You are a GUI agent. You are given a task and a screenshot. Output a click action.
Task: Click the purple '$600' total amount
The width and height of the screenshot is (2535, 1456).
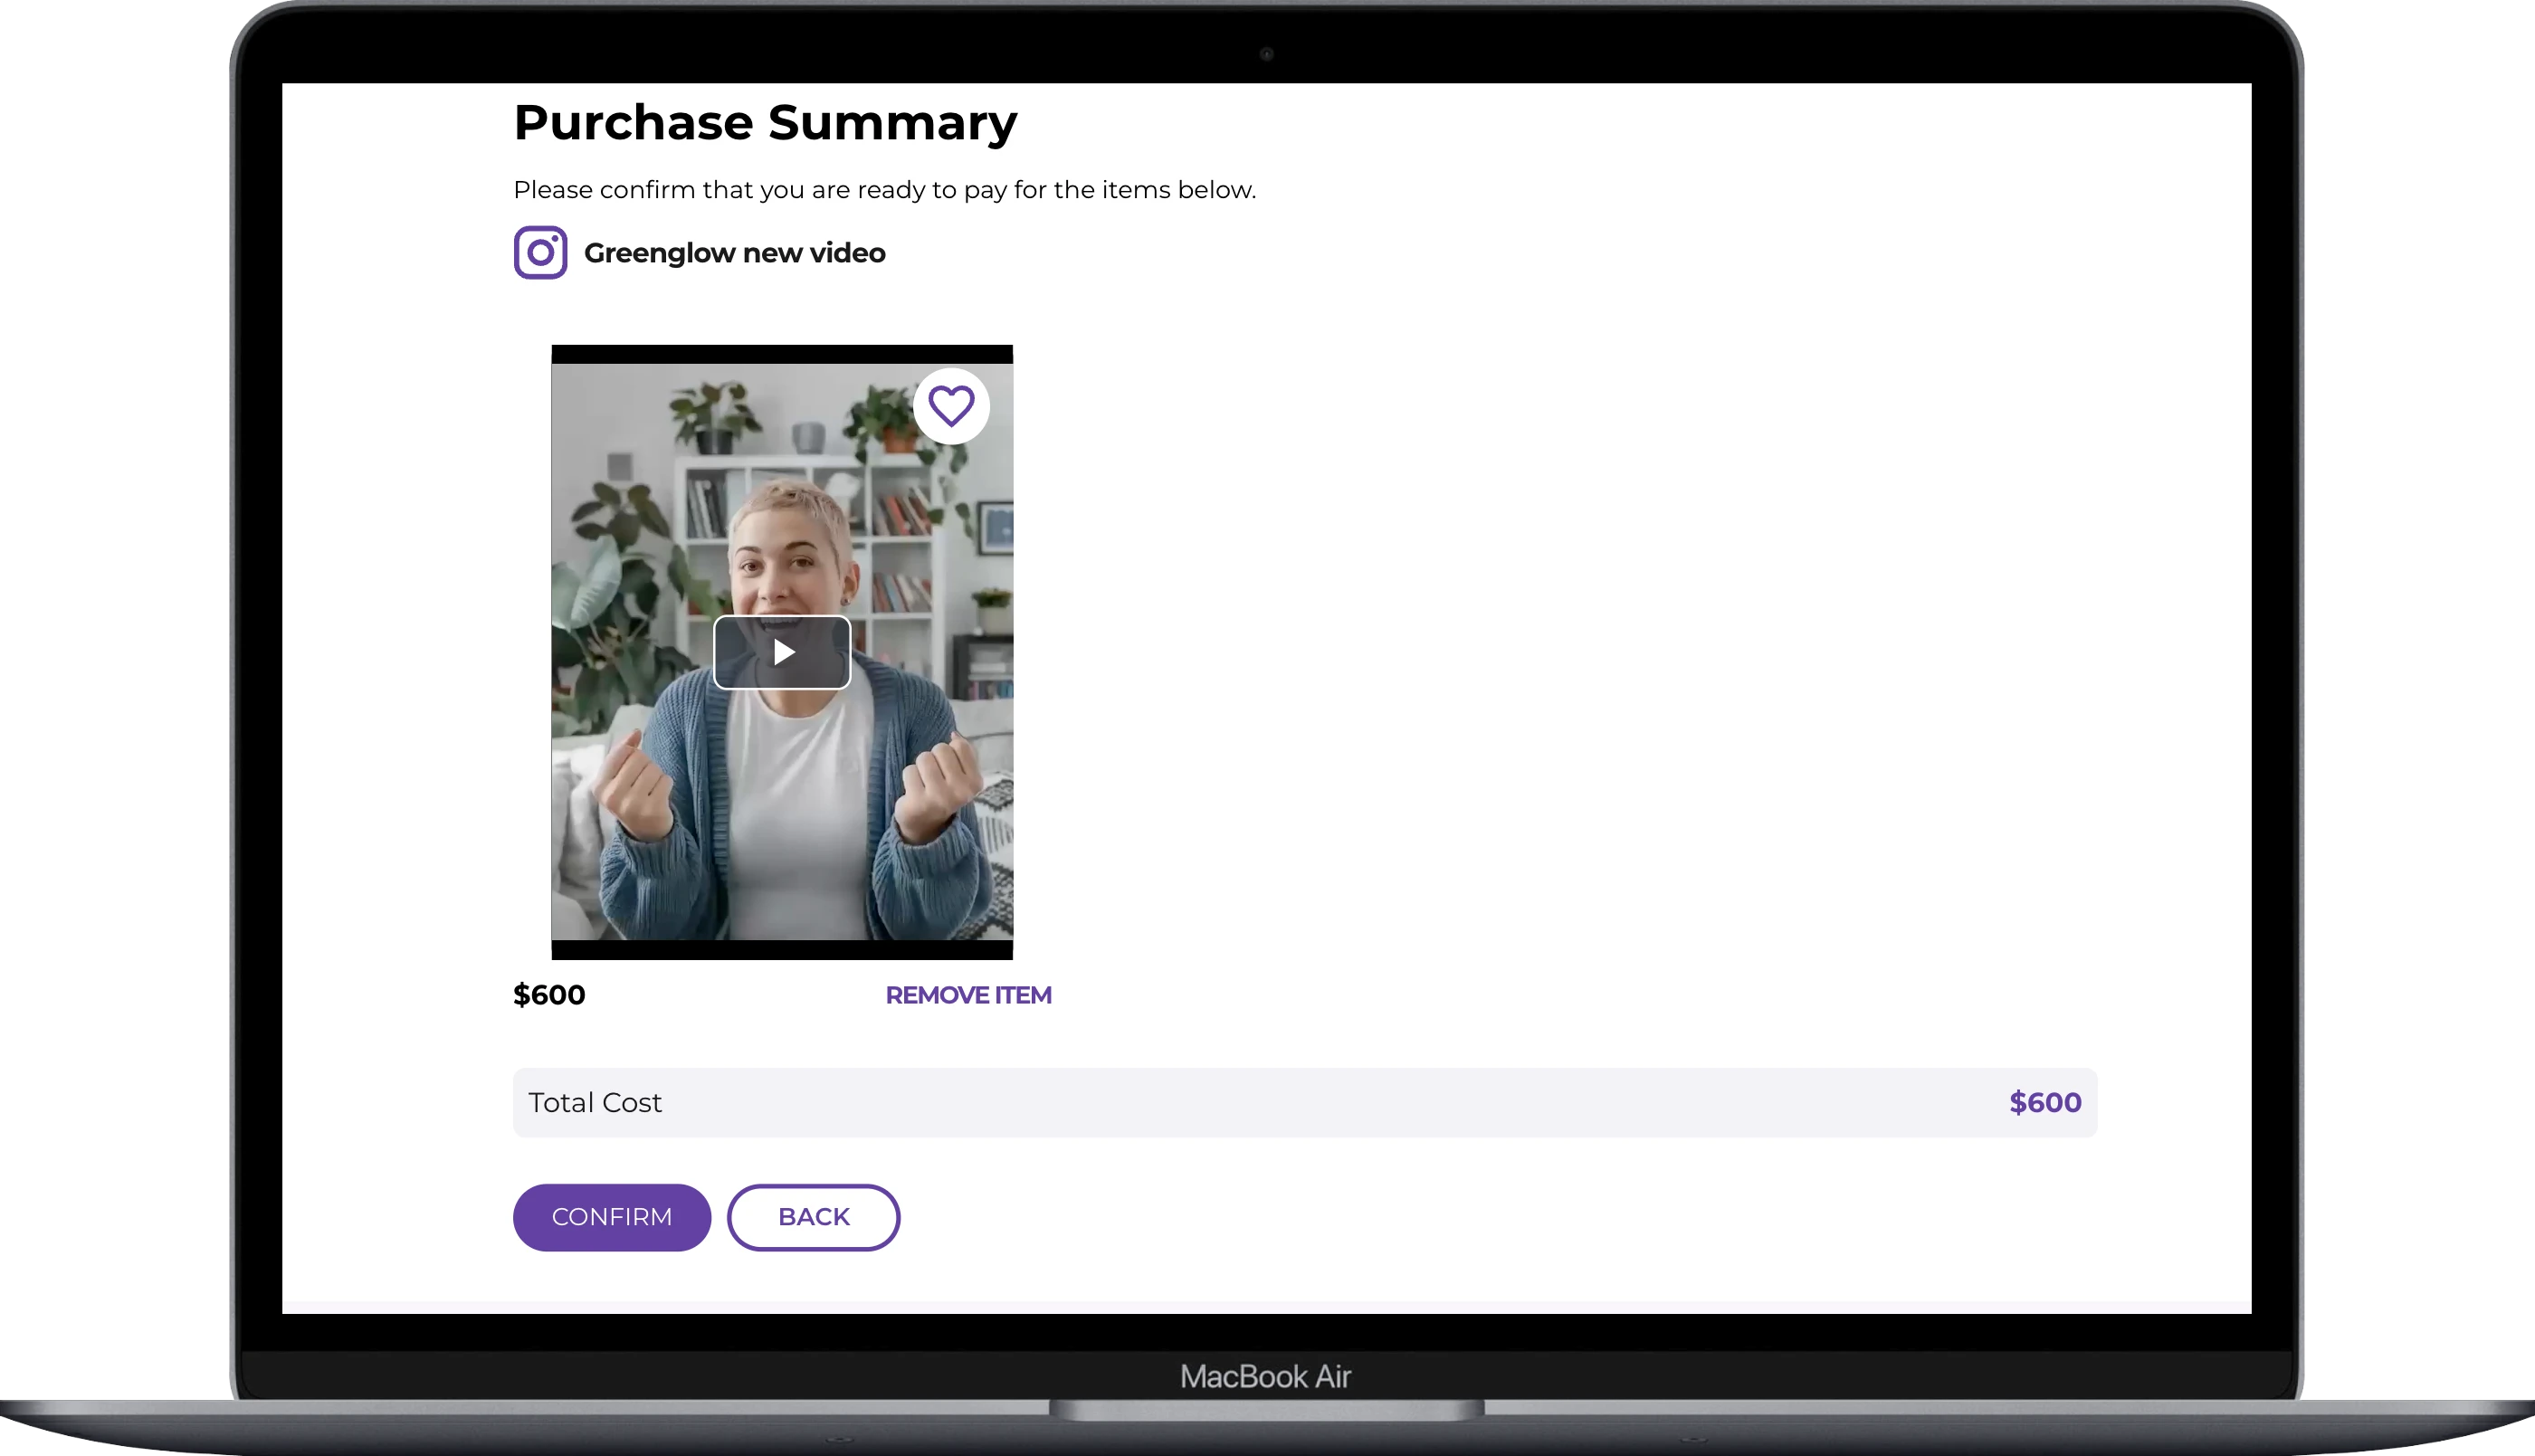2045,1102
